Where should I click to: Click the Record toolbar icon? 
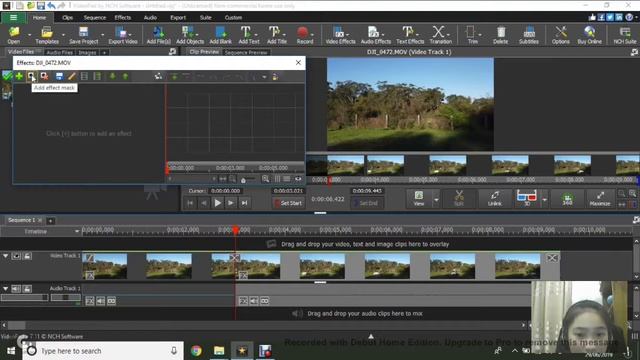click(x=304, y=35)
